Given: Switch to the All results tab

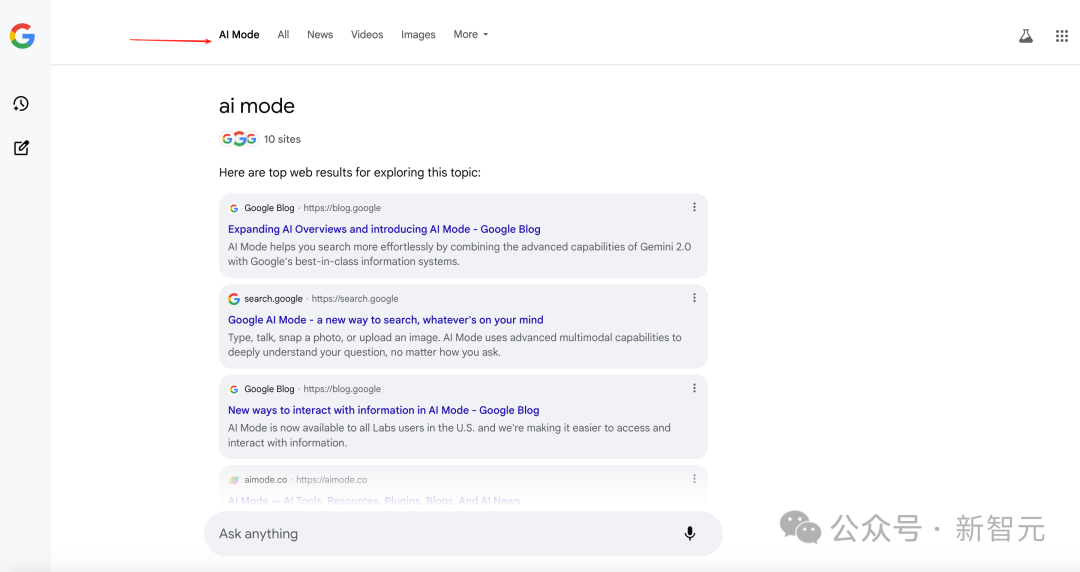Looking at the screenshot, I should tap(283, 35).
